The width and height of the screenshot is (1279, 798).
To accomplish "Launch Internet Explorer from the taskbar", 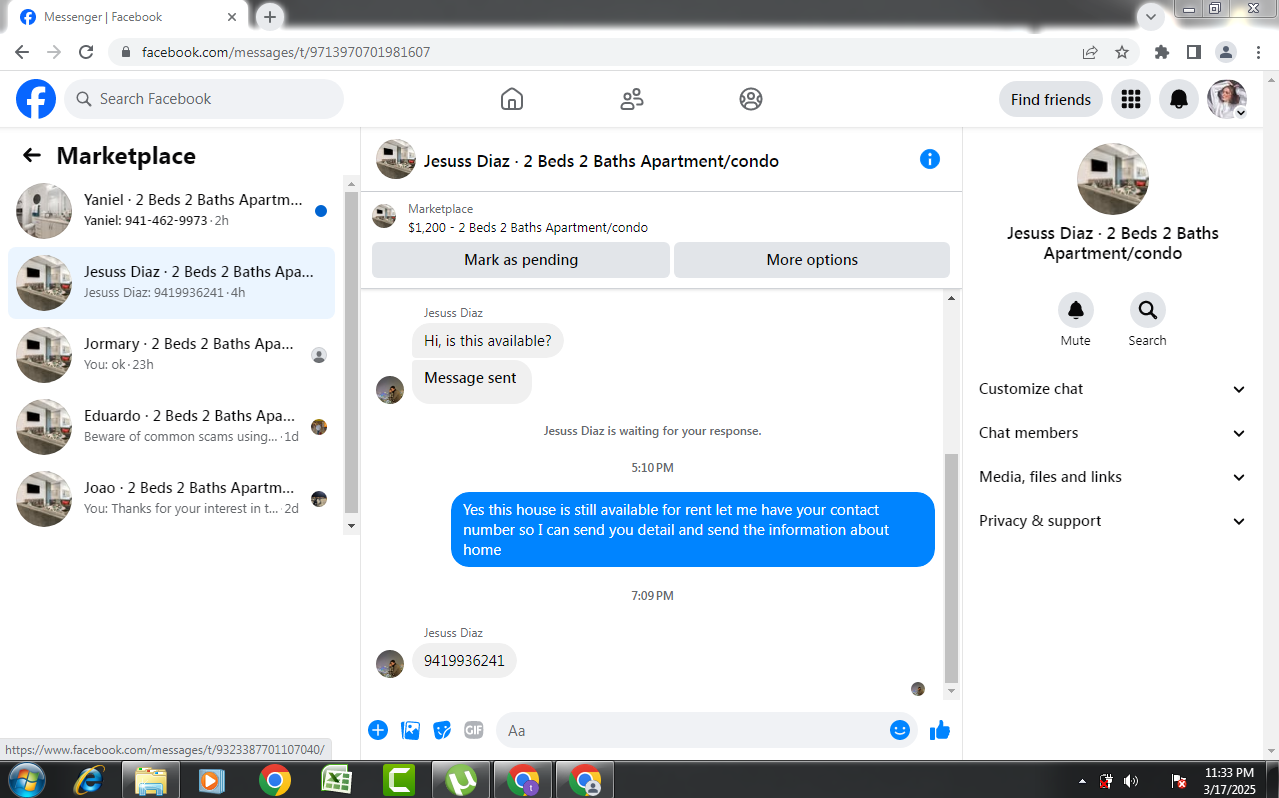I will point(88,780).
